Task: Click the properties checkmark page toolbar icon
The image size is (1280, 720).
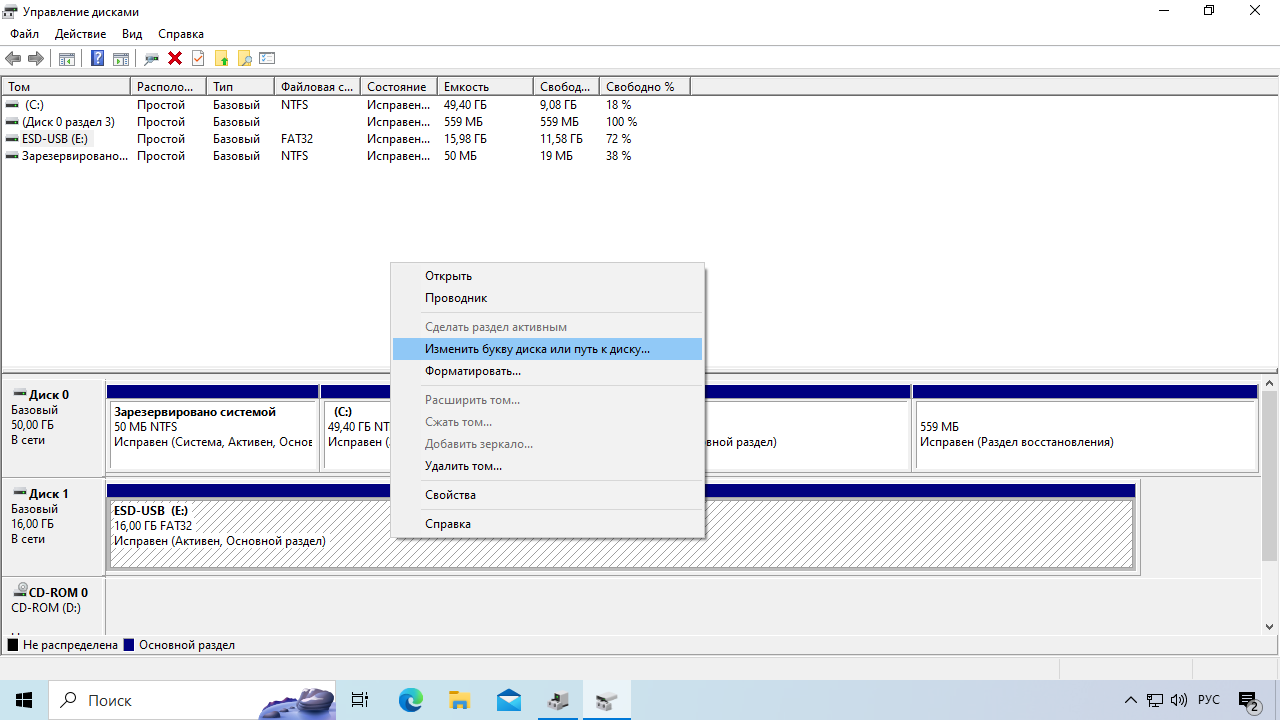Action: (198, 59)
